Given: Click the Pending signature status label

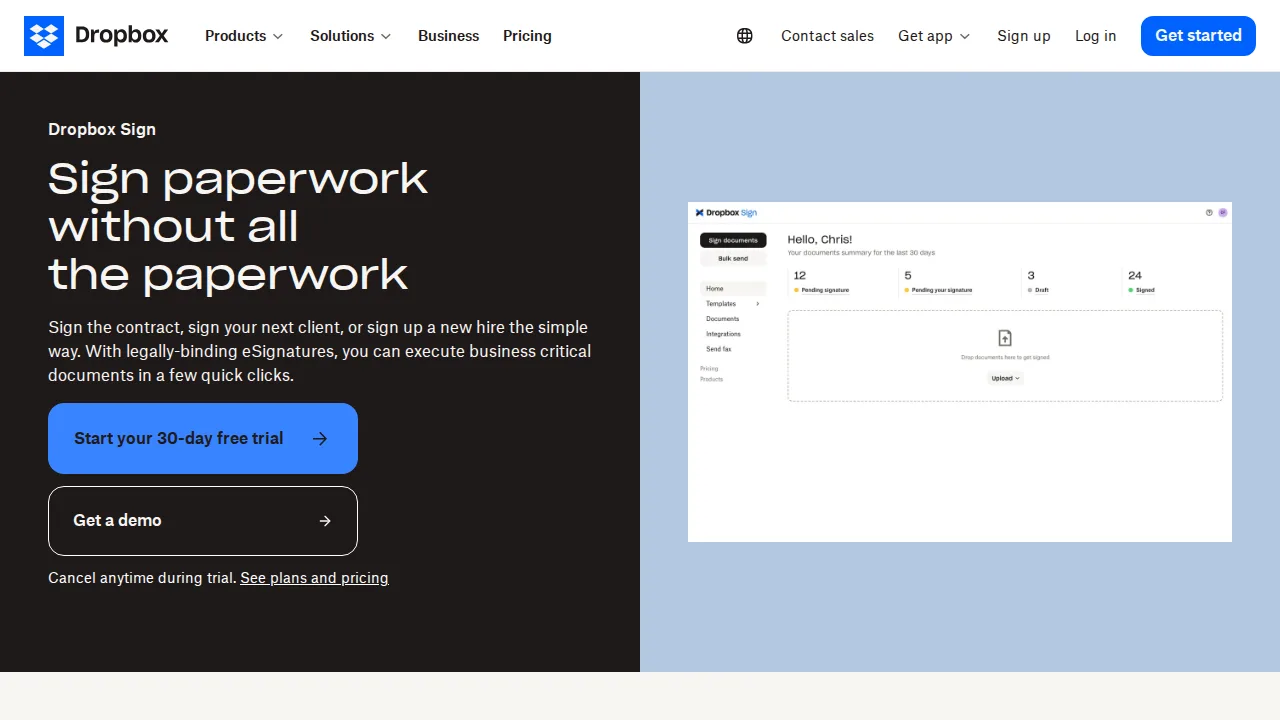Looking at the screenshot, I should tap(825, 290).
